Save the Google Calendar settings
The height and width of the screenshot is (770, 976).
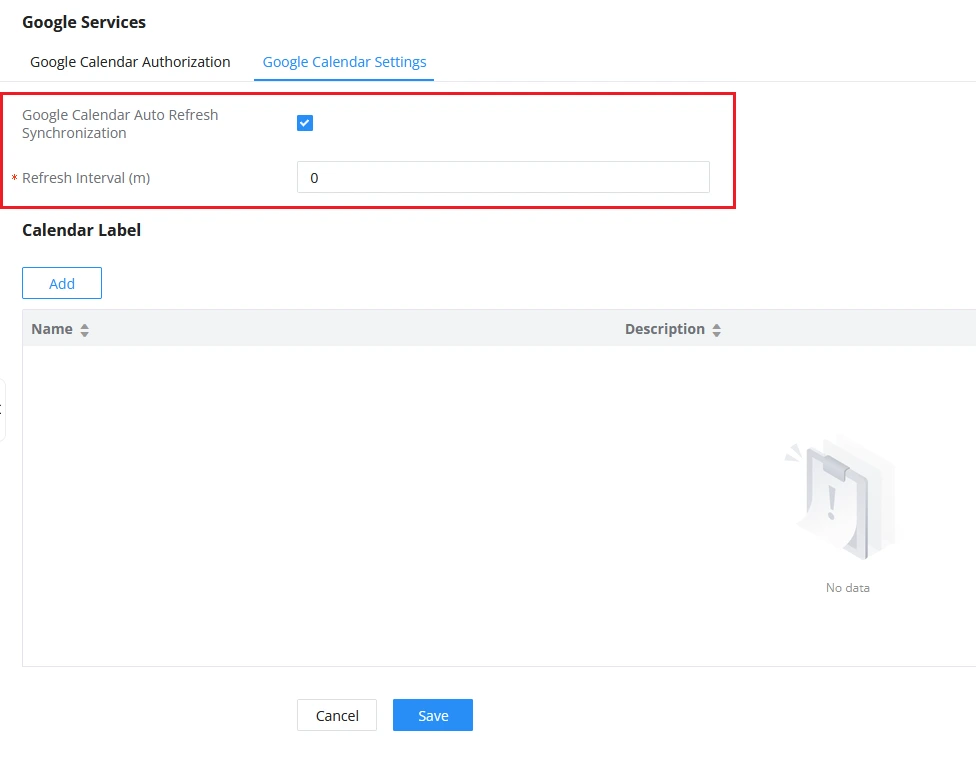(x=433, y=715)
